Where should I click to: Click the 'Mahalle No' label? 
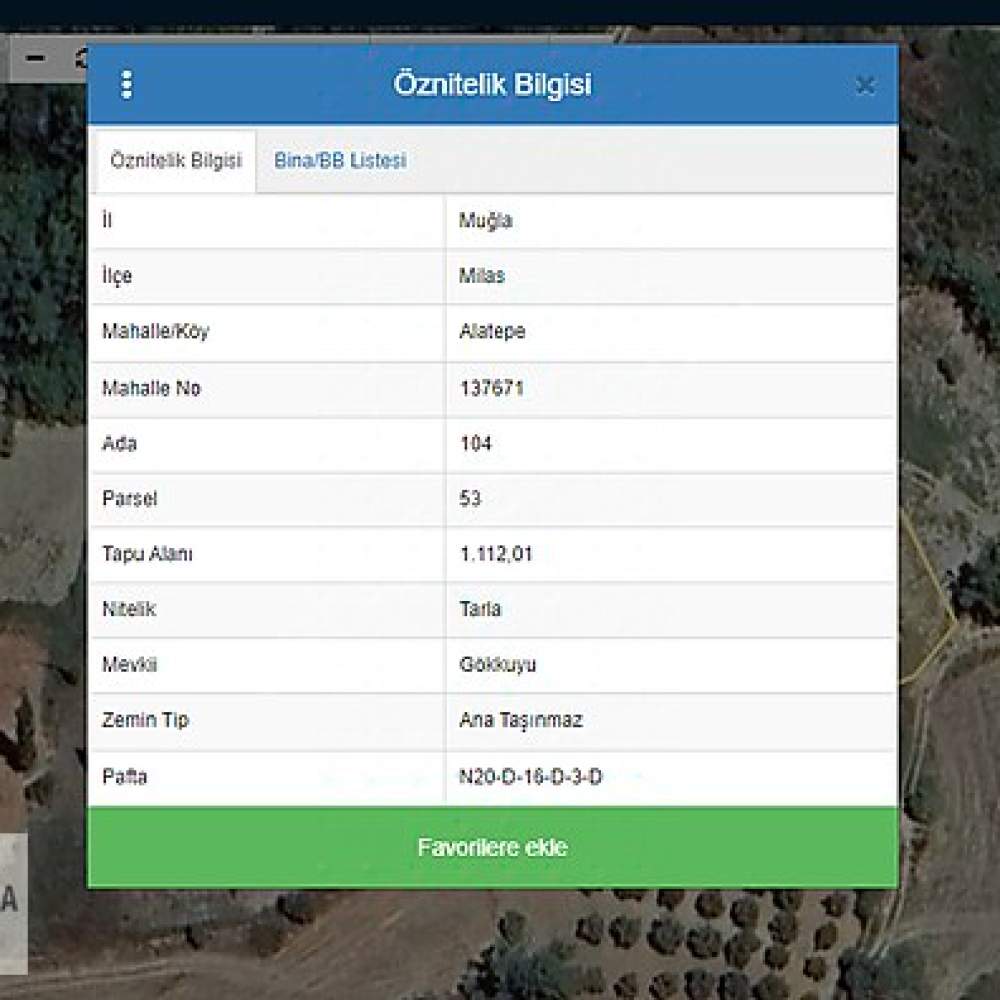151,388
